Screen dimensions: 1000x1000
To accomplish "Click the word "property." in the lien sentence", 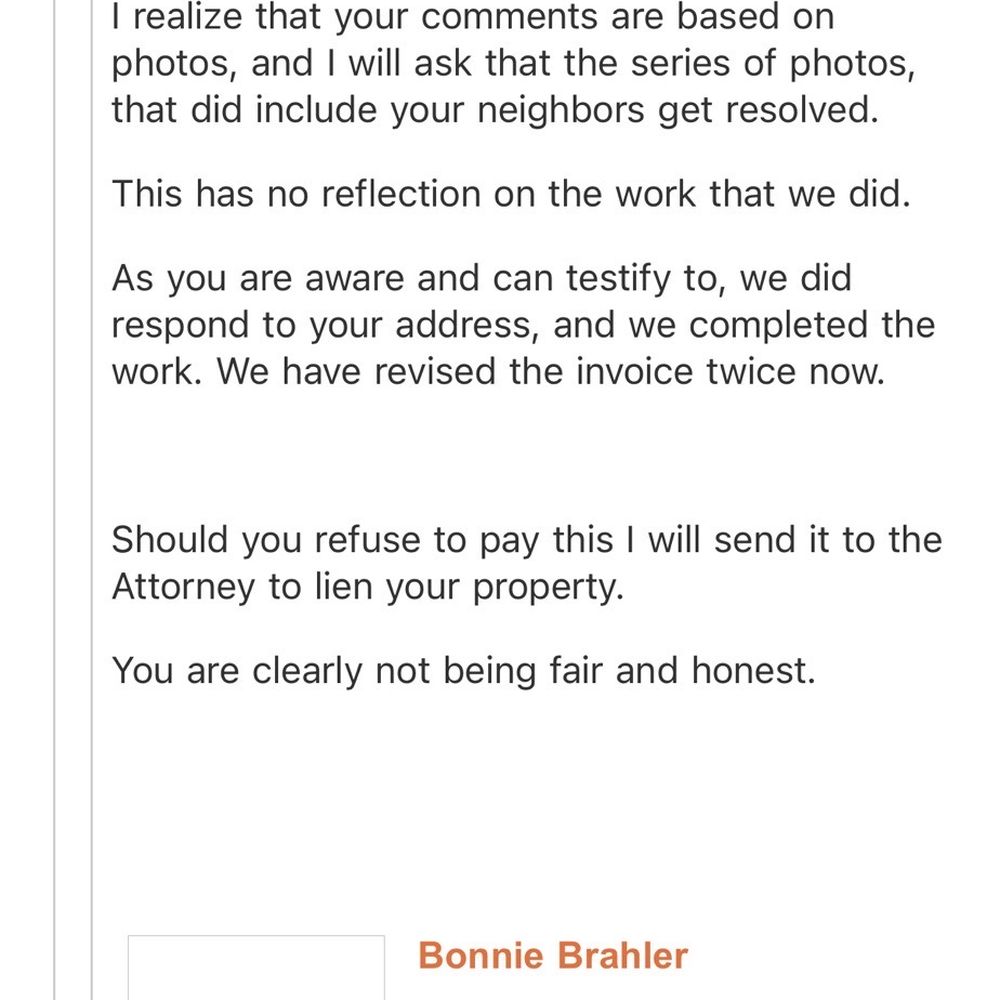I will pos(548,587).
